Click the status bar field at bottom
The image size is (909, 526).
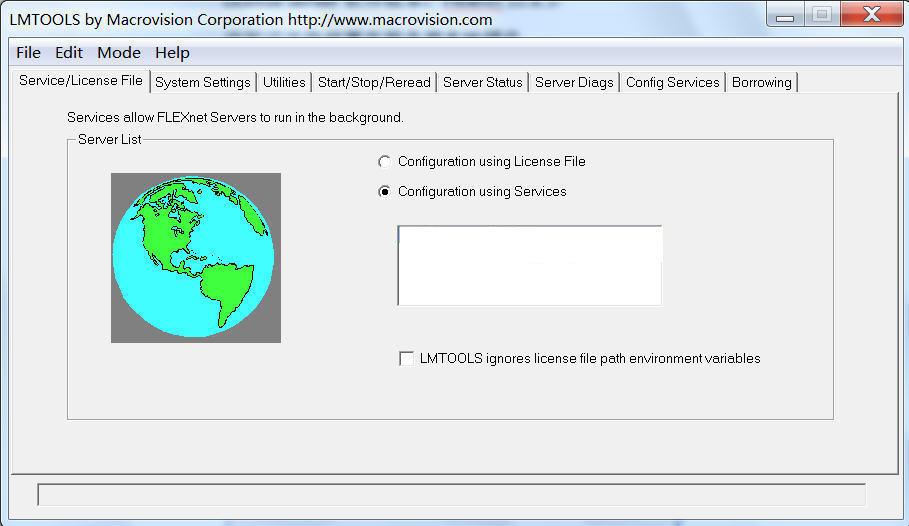(x=451, y=495)
